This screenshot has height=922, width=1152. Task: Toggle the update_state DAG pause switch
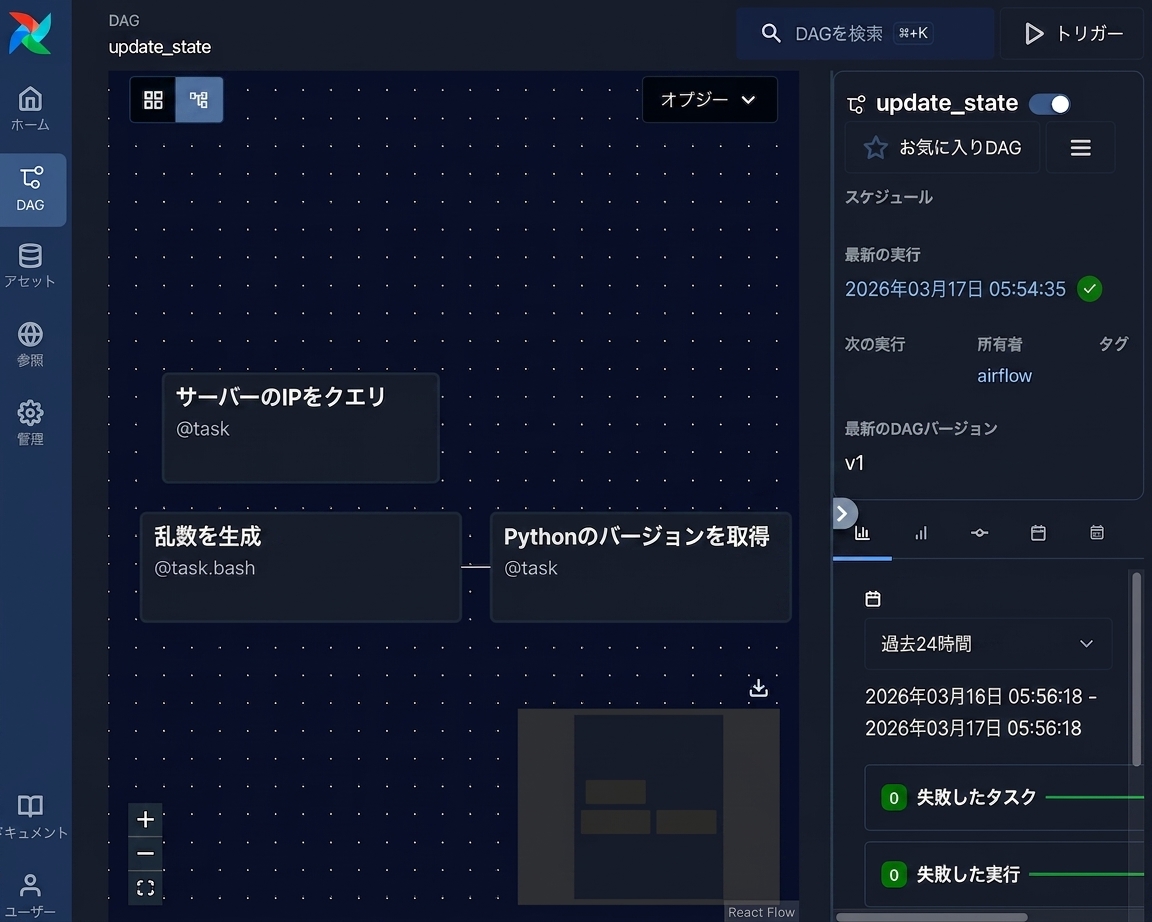click(x=1049, y=104)
